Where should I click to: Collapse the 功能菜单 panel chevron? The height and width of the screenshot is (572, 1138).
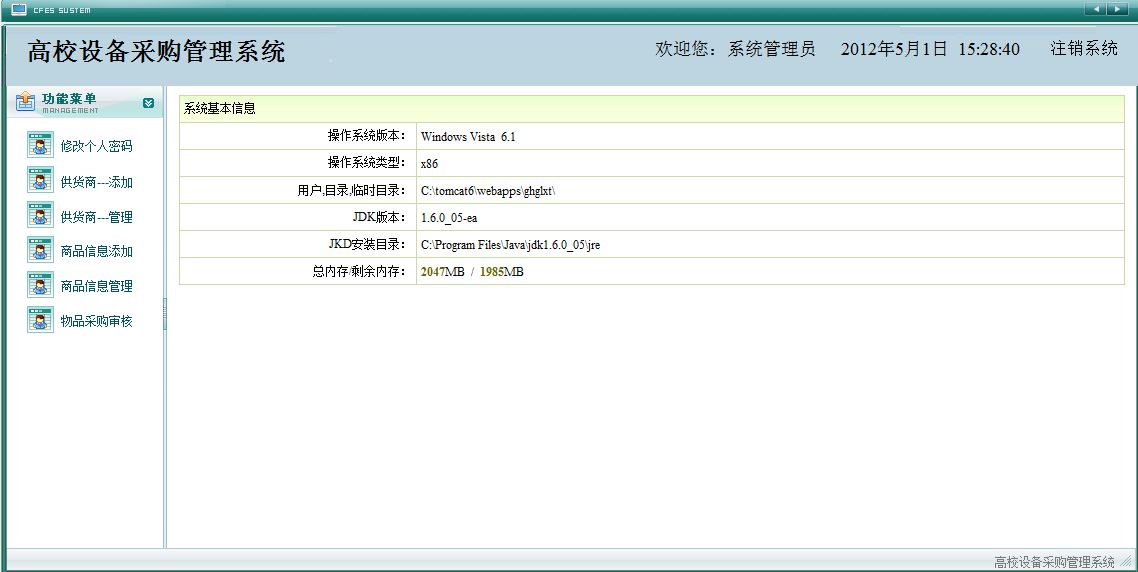149,103
